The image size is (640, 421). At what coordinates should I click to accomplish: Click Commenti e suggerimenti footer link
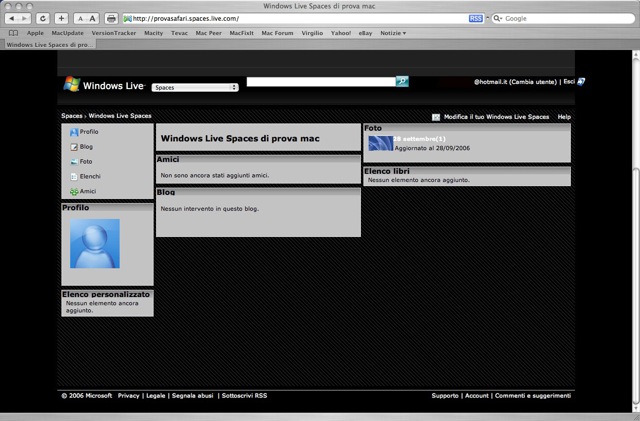click(533, 396)
